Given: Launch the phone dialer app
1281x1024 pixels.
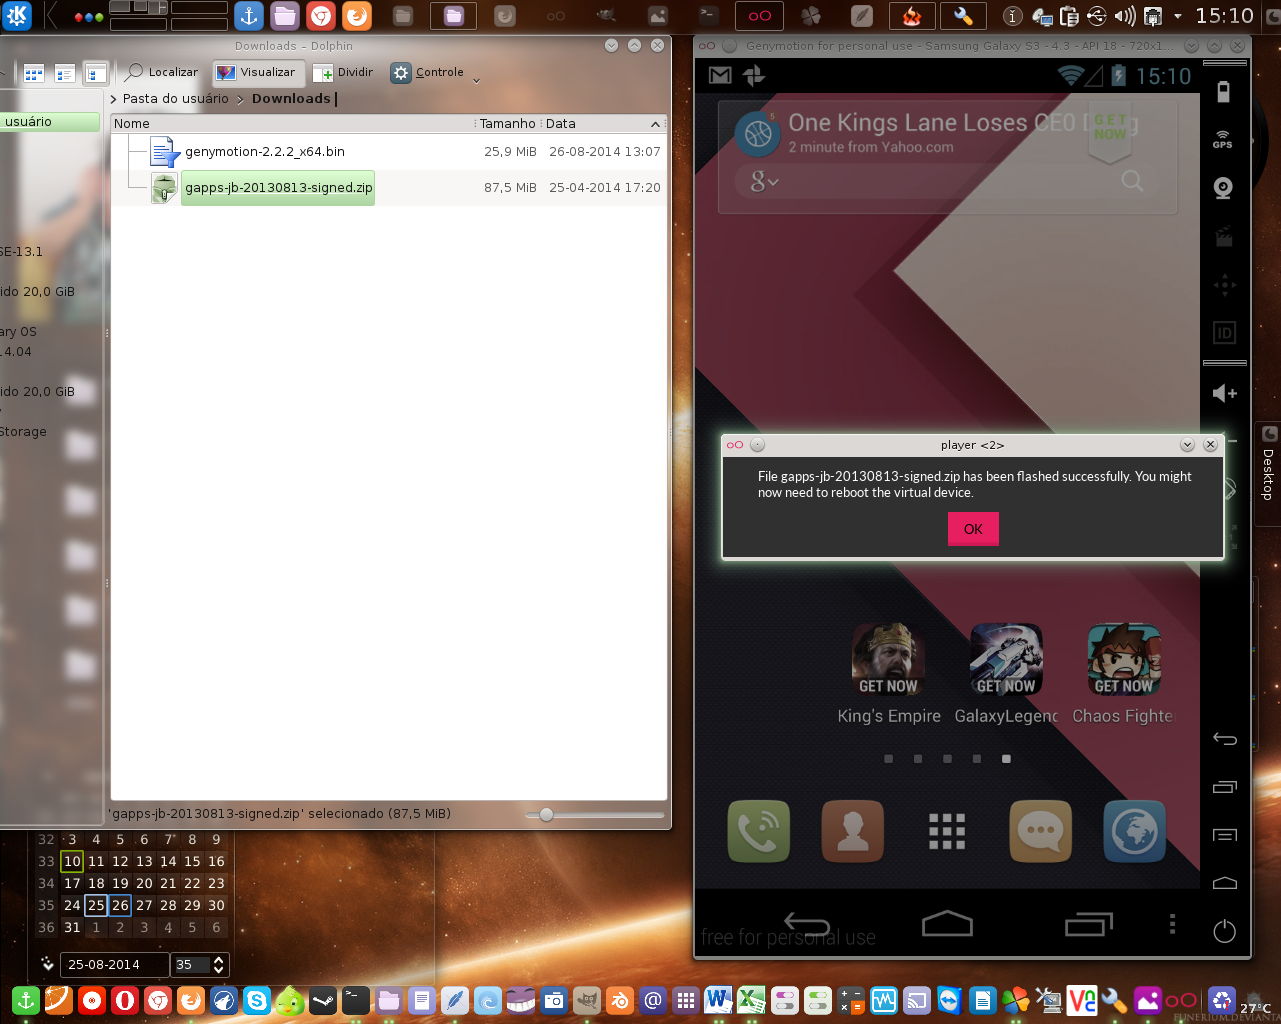Looking at the screenshot, I should tap(758, 831).
